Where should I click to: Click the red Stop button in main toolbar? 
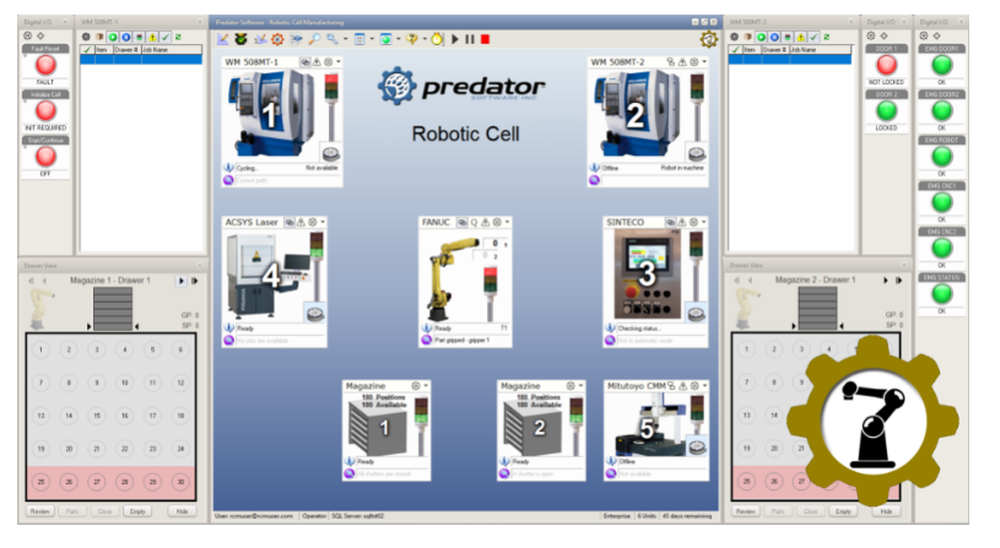[x=485, y=39]
